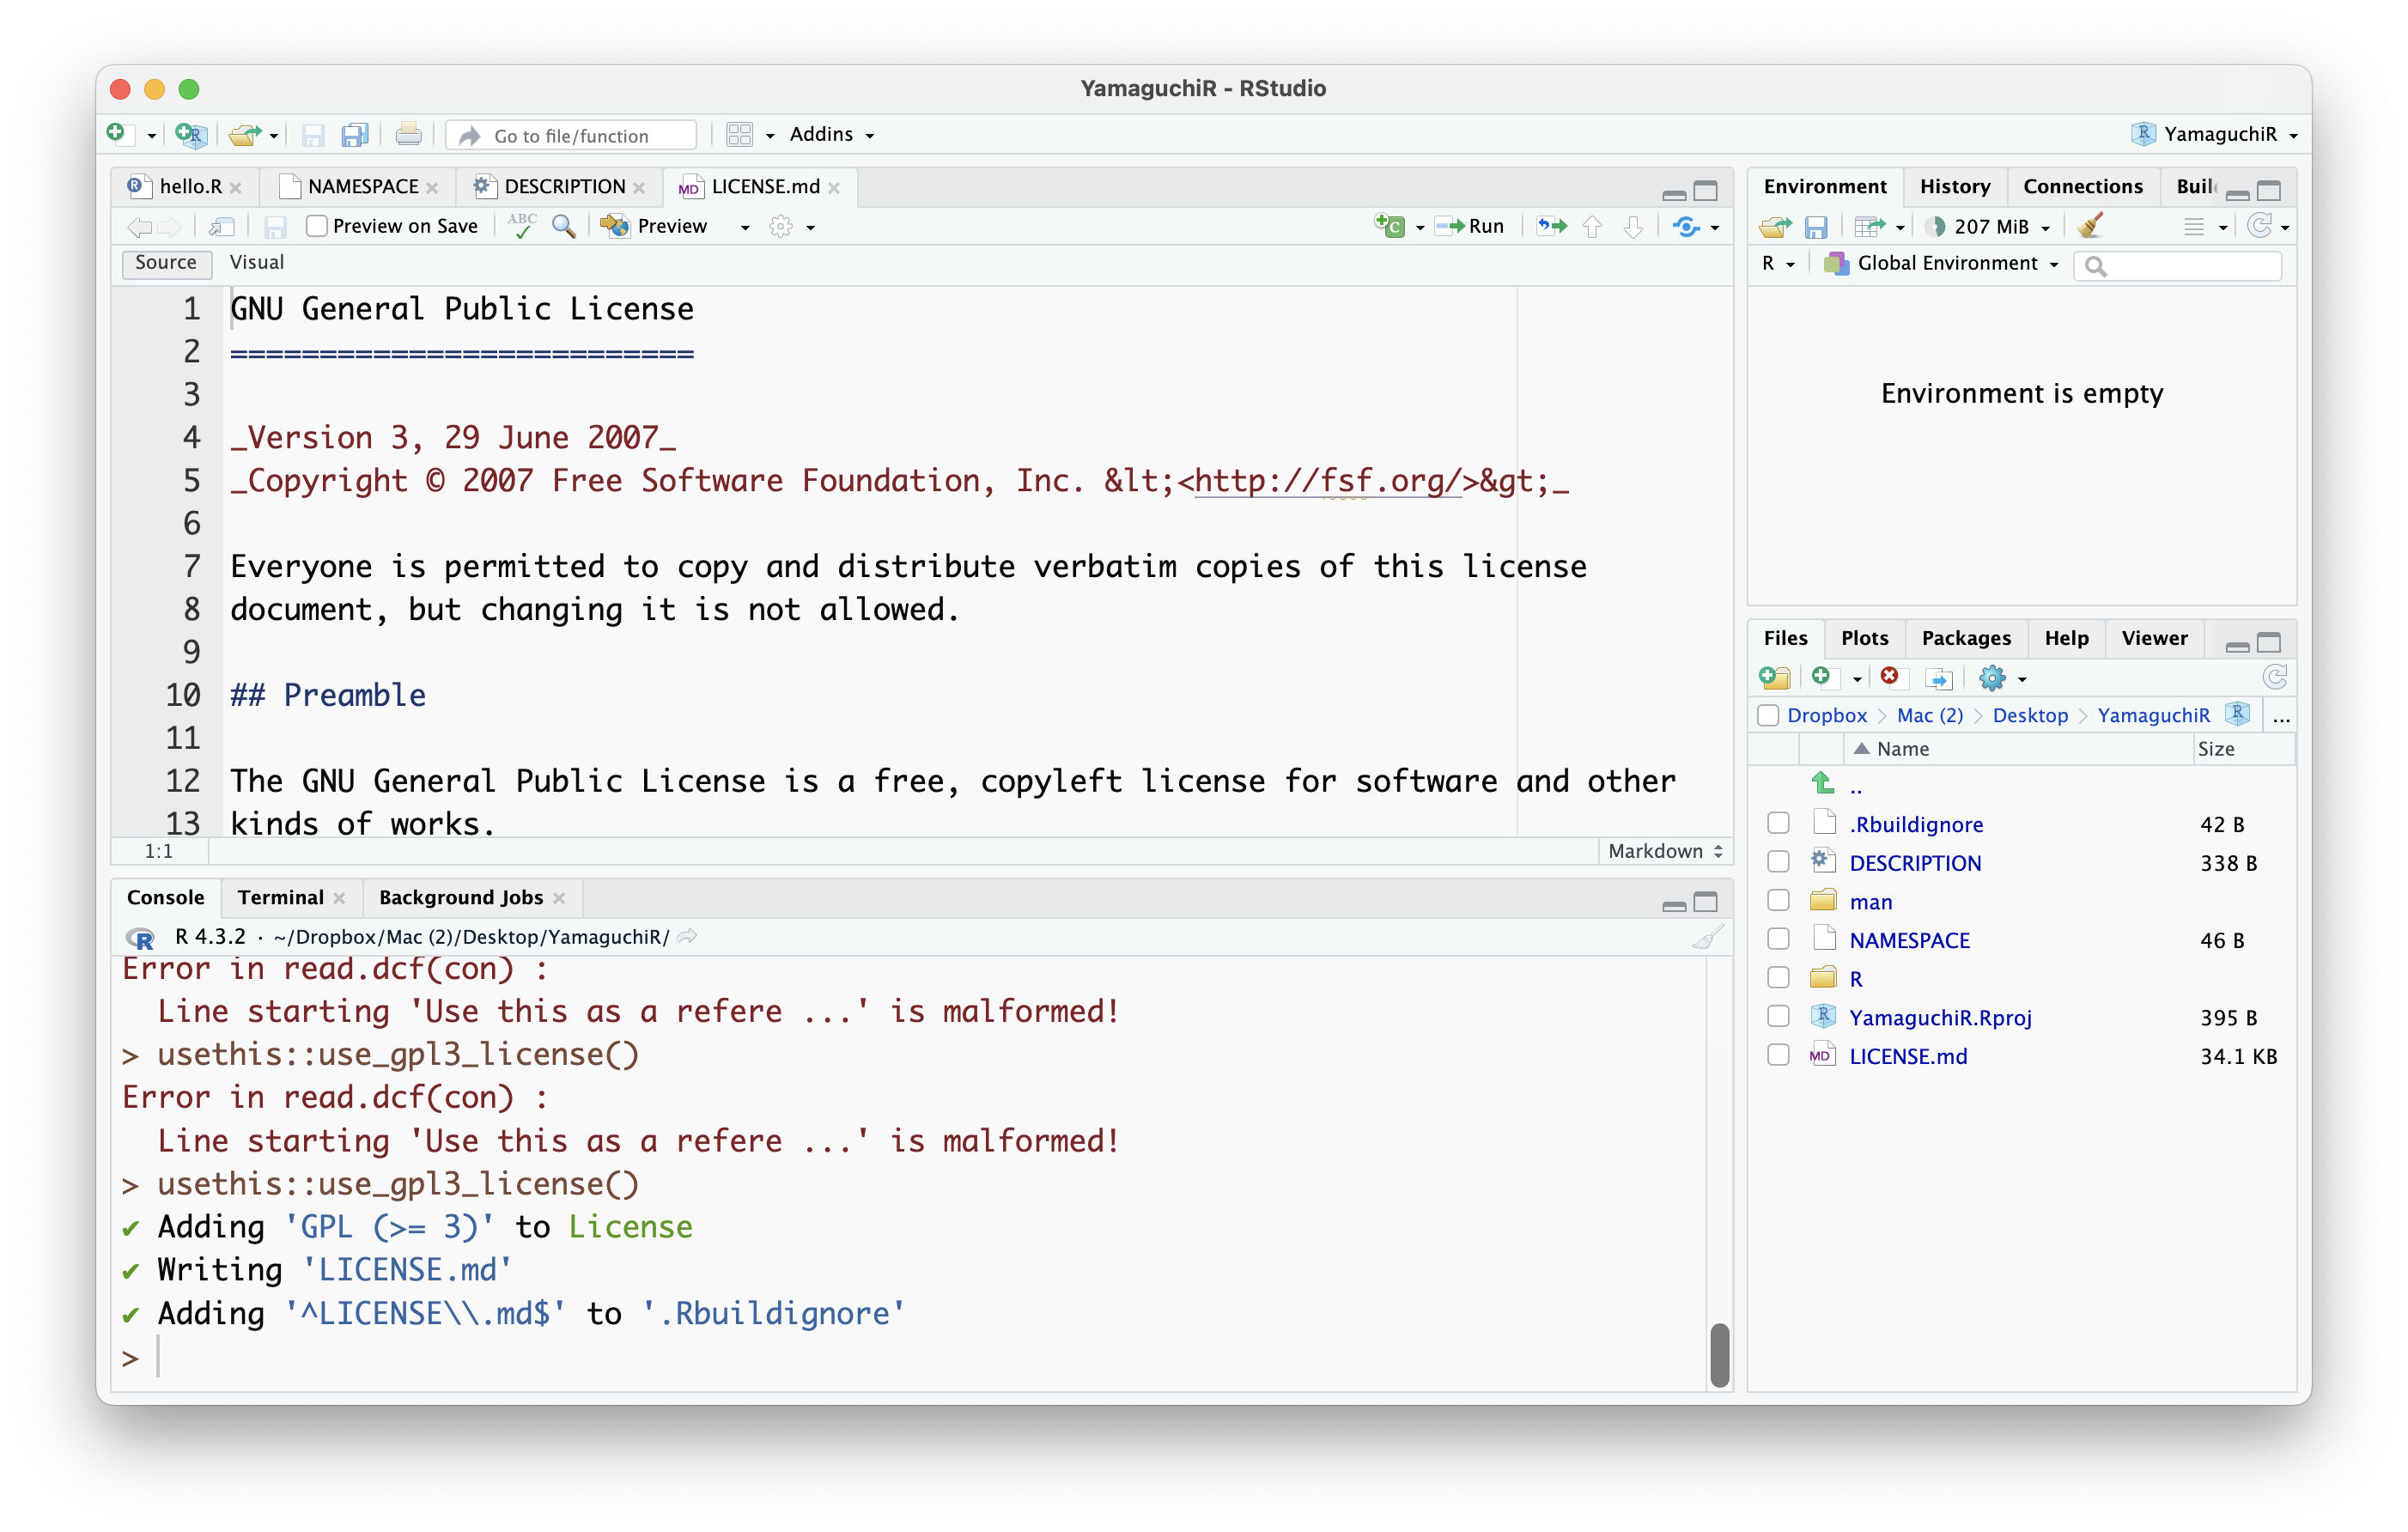Image resolution: width=2408 pixels, height=1532 pixels.
Task: Open the Markdown file type selector
Action: (1665, 851)
